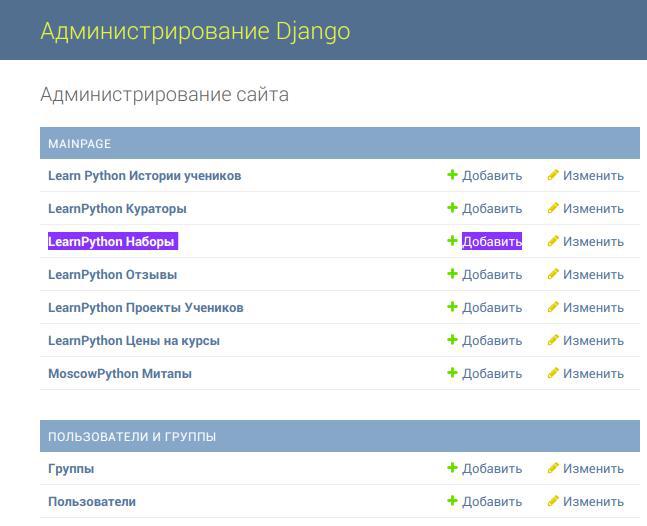Click pencil icon for LearnPython Кураторы
This screenshot has height=526, width=647.
click(553, 208)
